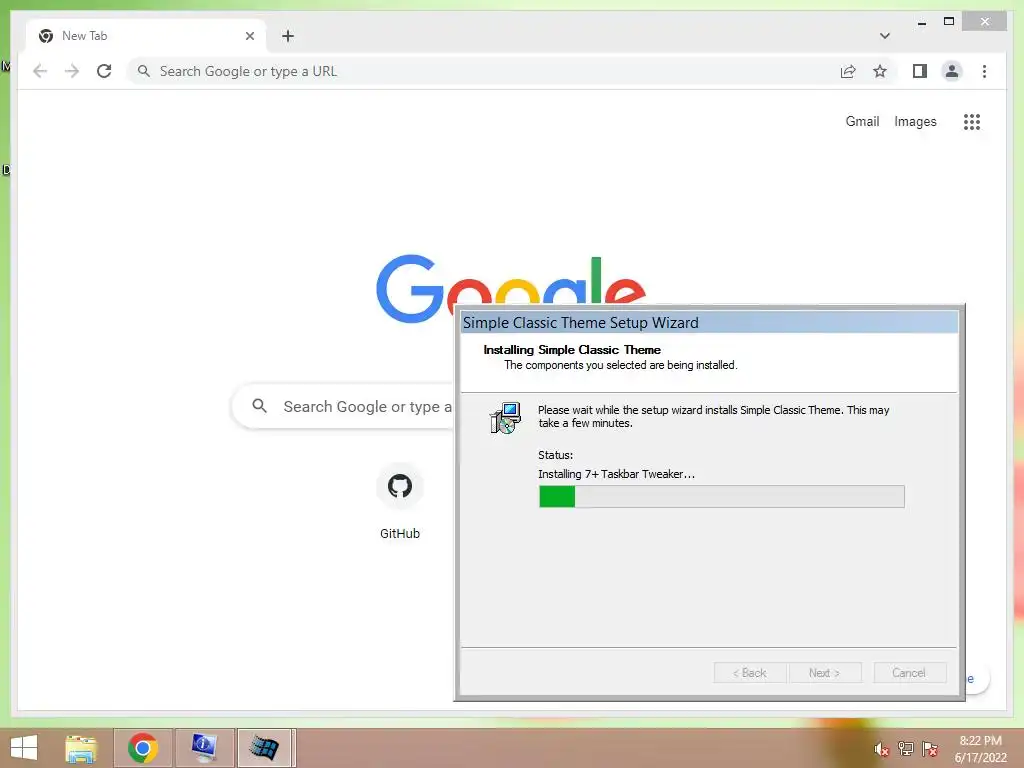
Task: Expand tab search chevron
Action: tap(885, 36)
